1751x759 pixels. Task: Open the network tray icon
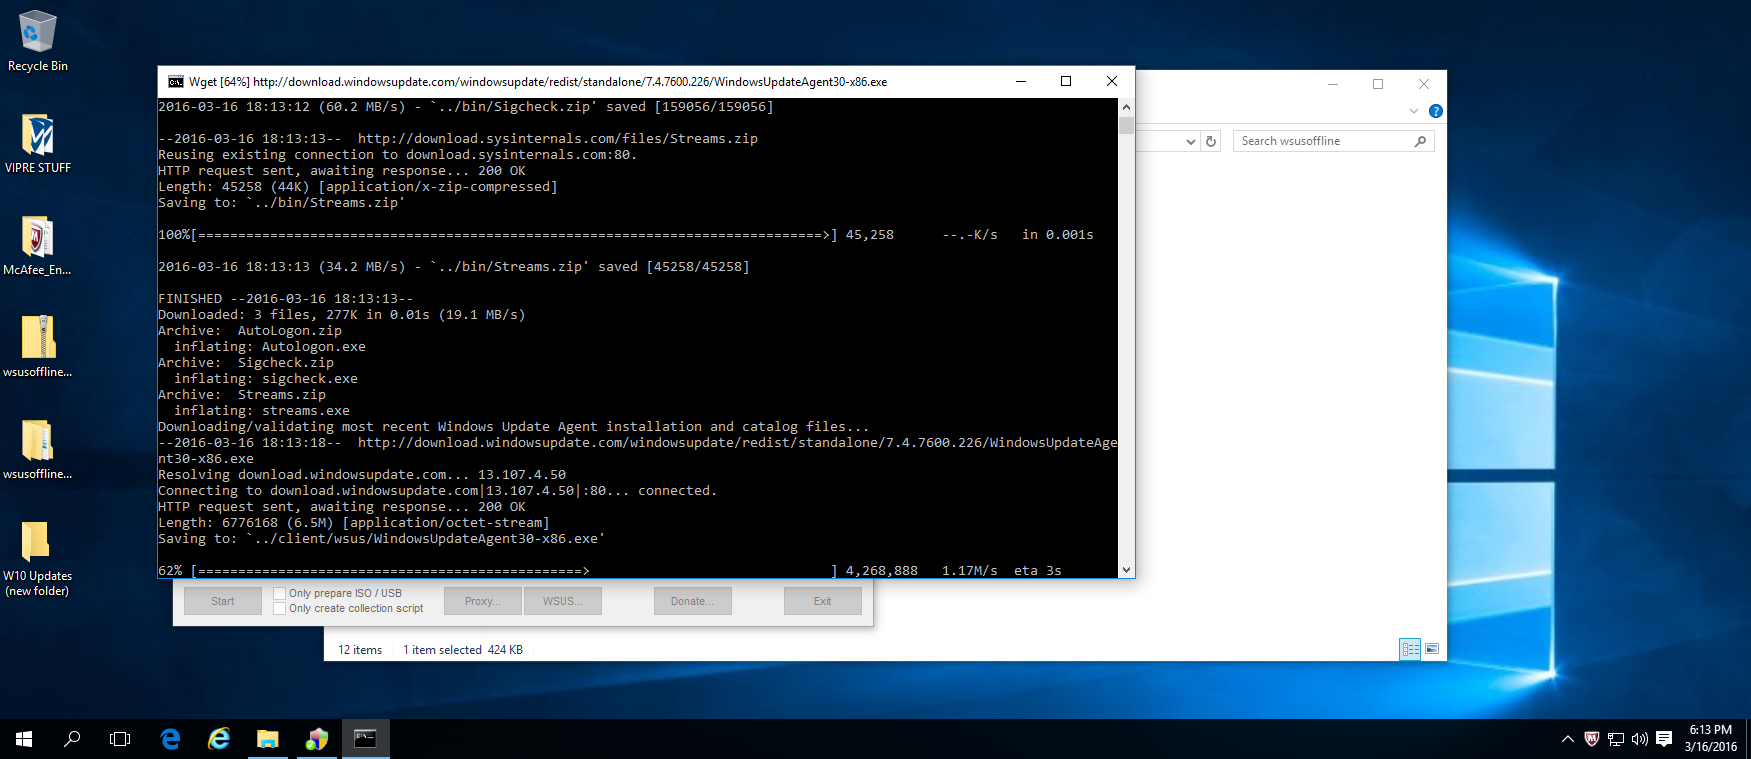click(x=1616, y=739)
